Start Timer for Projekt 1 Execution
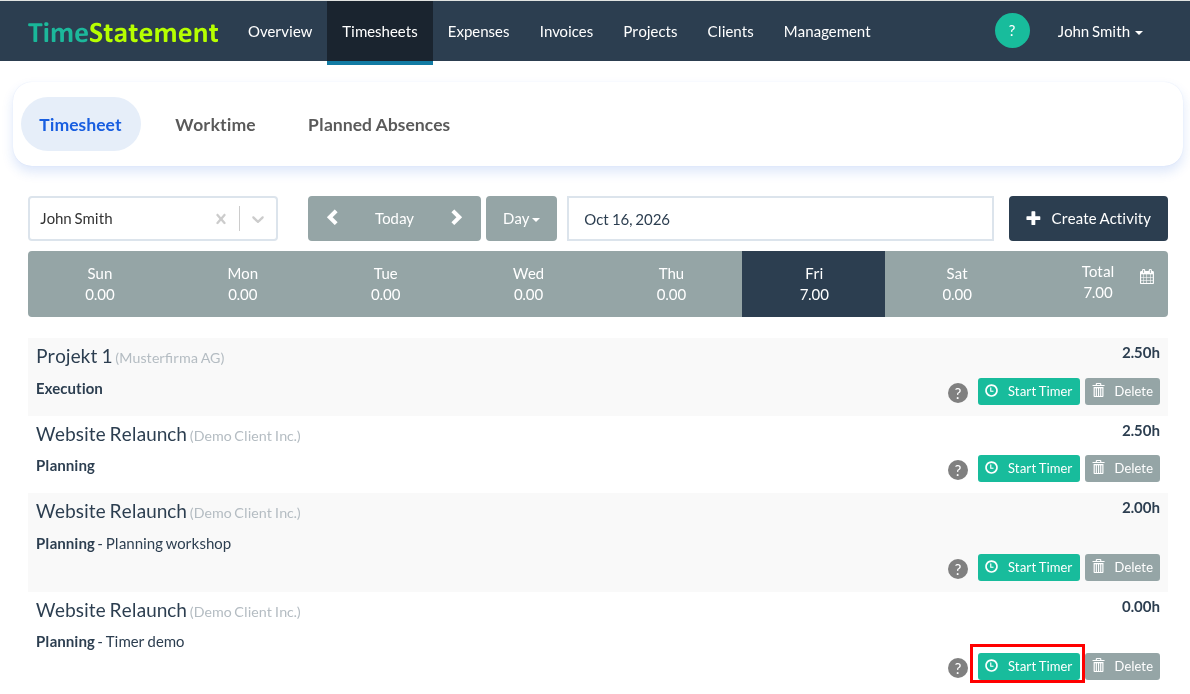The height and width of the screenshot is (694, 1190). click(1028, 391)
